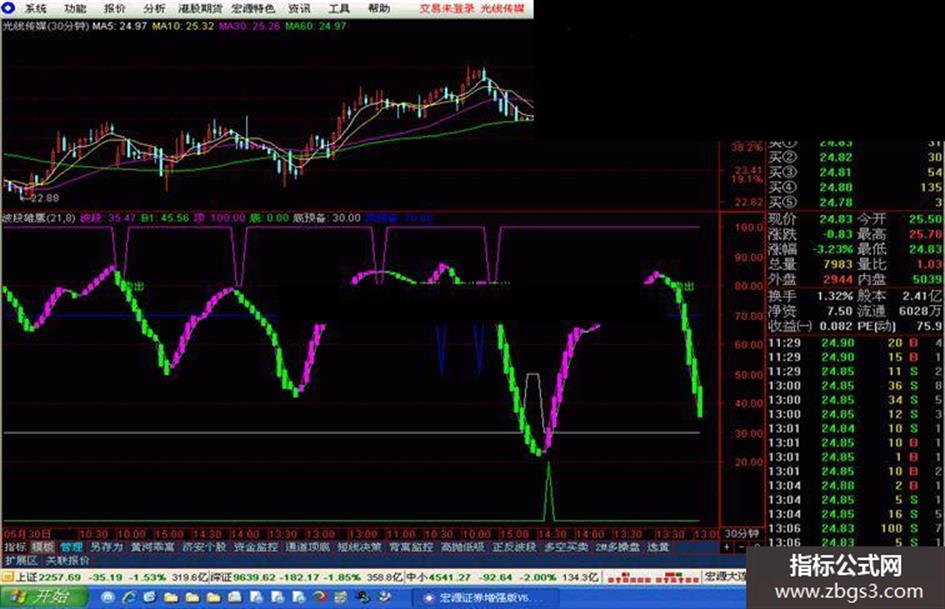Open the 功能 menu
This screenshot has height=609, width=945.
[x=75, y=8]
